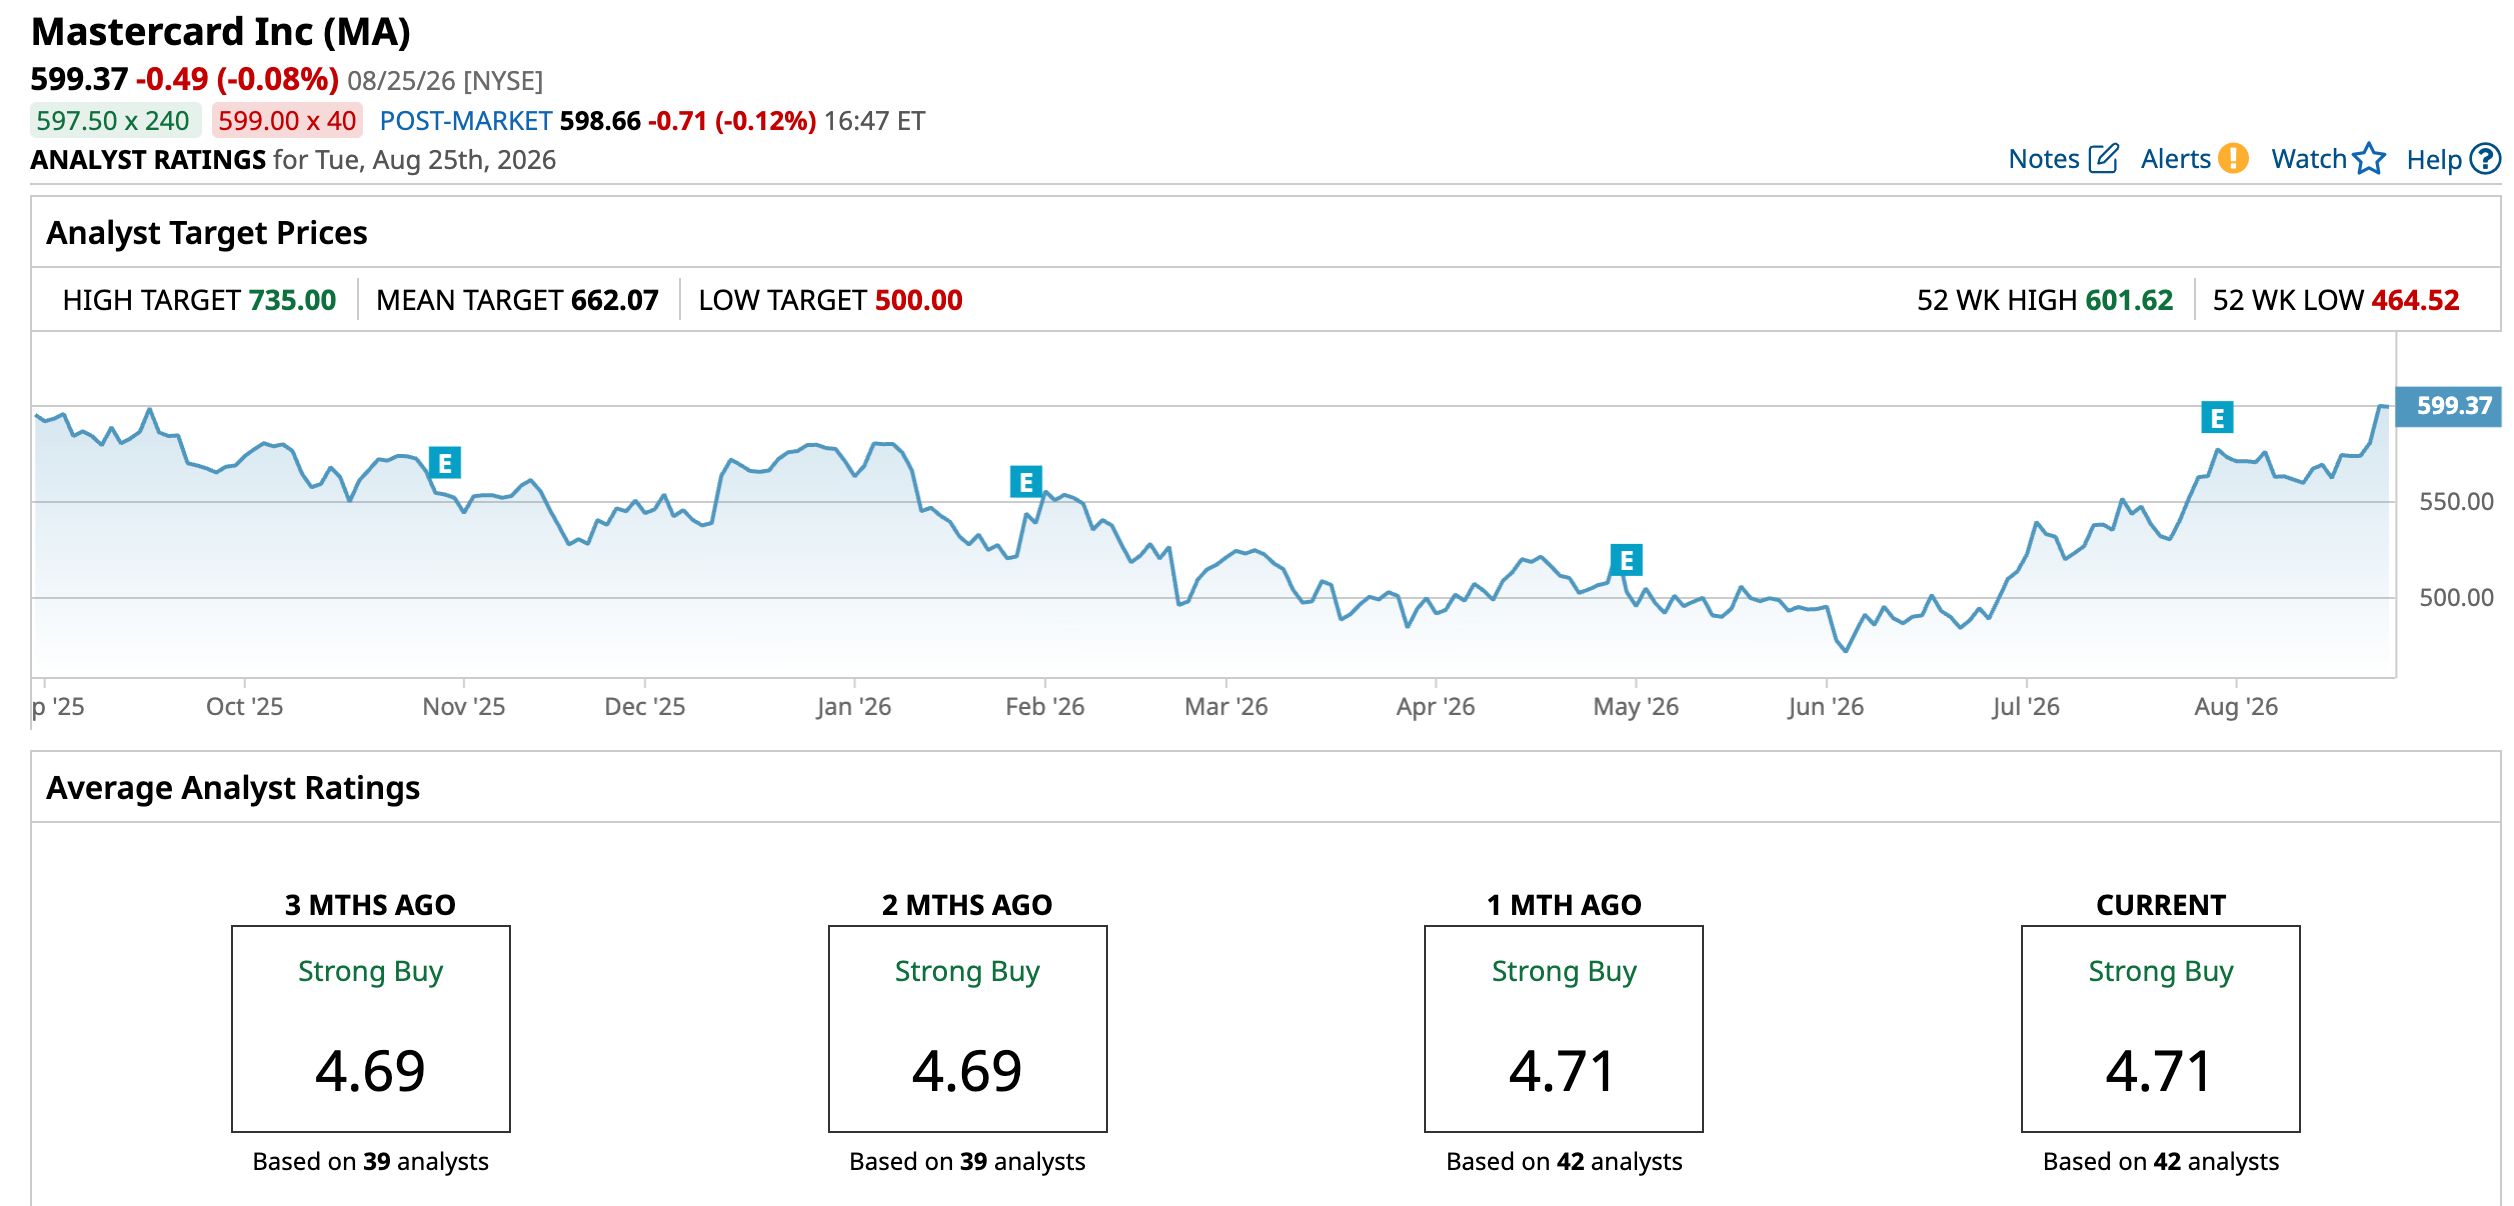Viewport: 2514px width, 1206px height.
Task: Click the Notes pencil edit icon
Action: 2104,158
